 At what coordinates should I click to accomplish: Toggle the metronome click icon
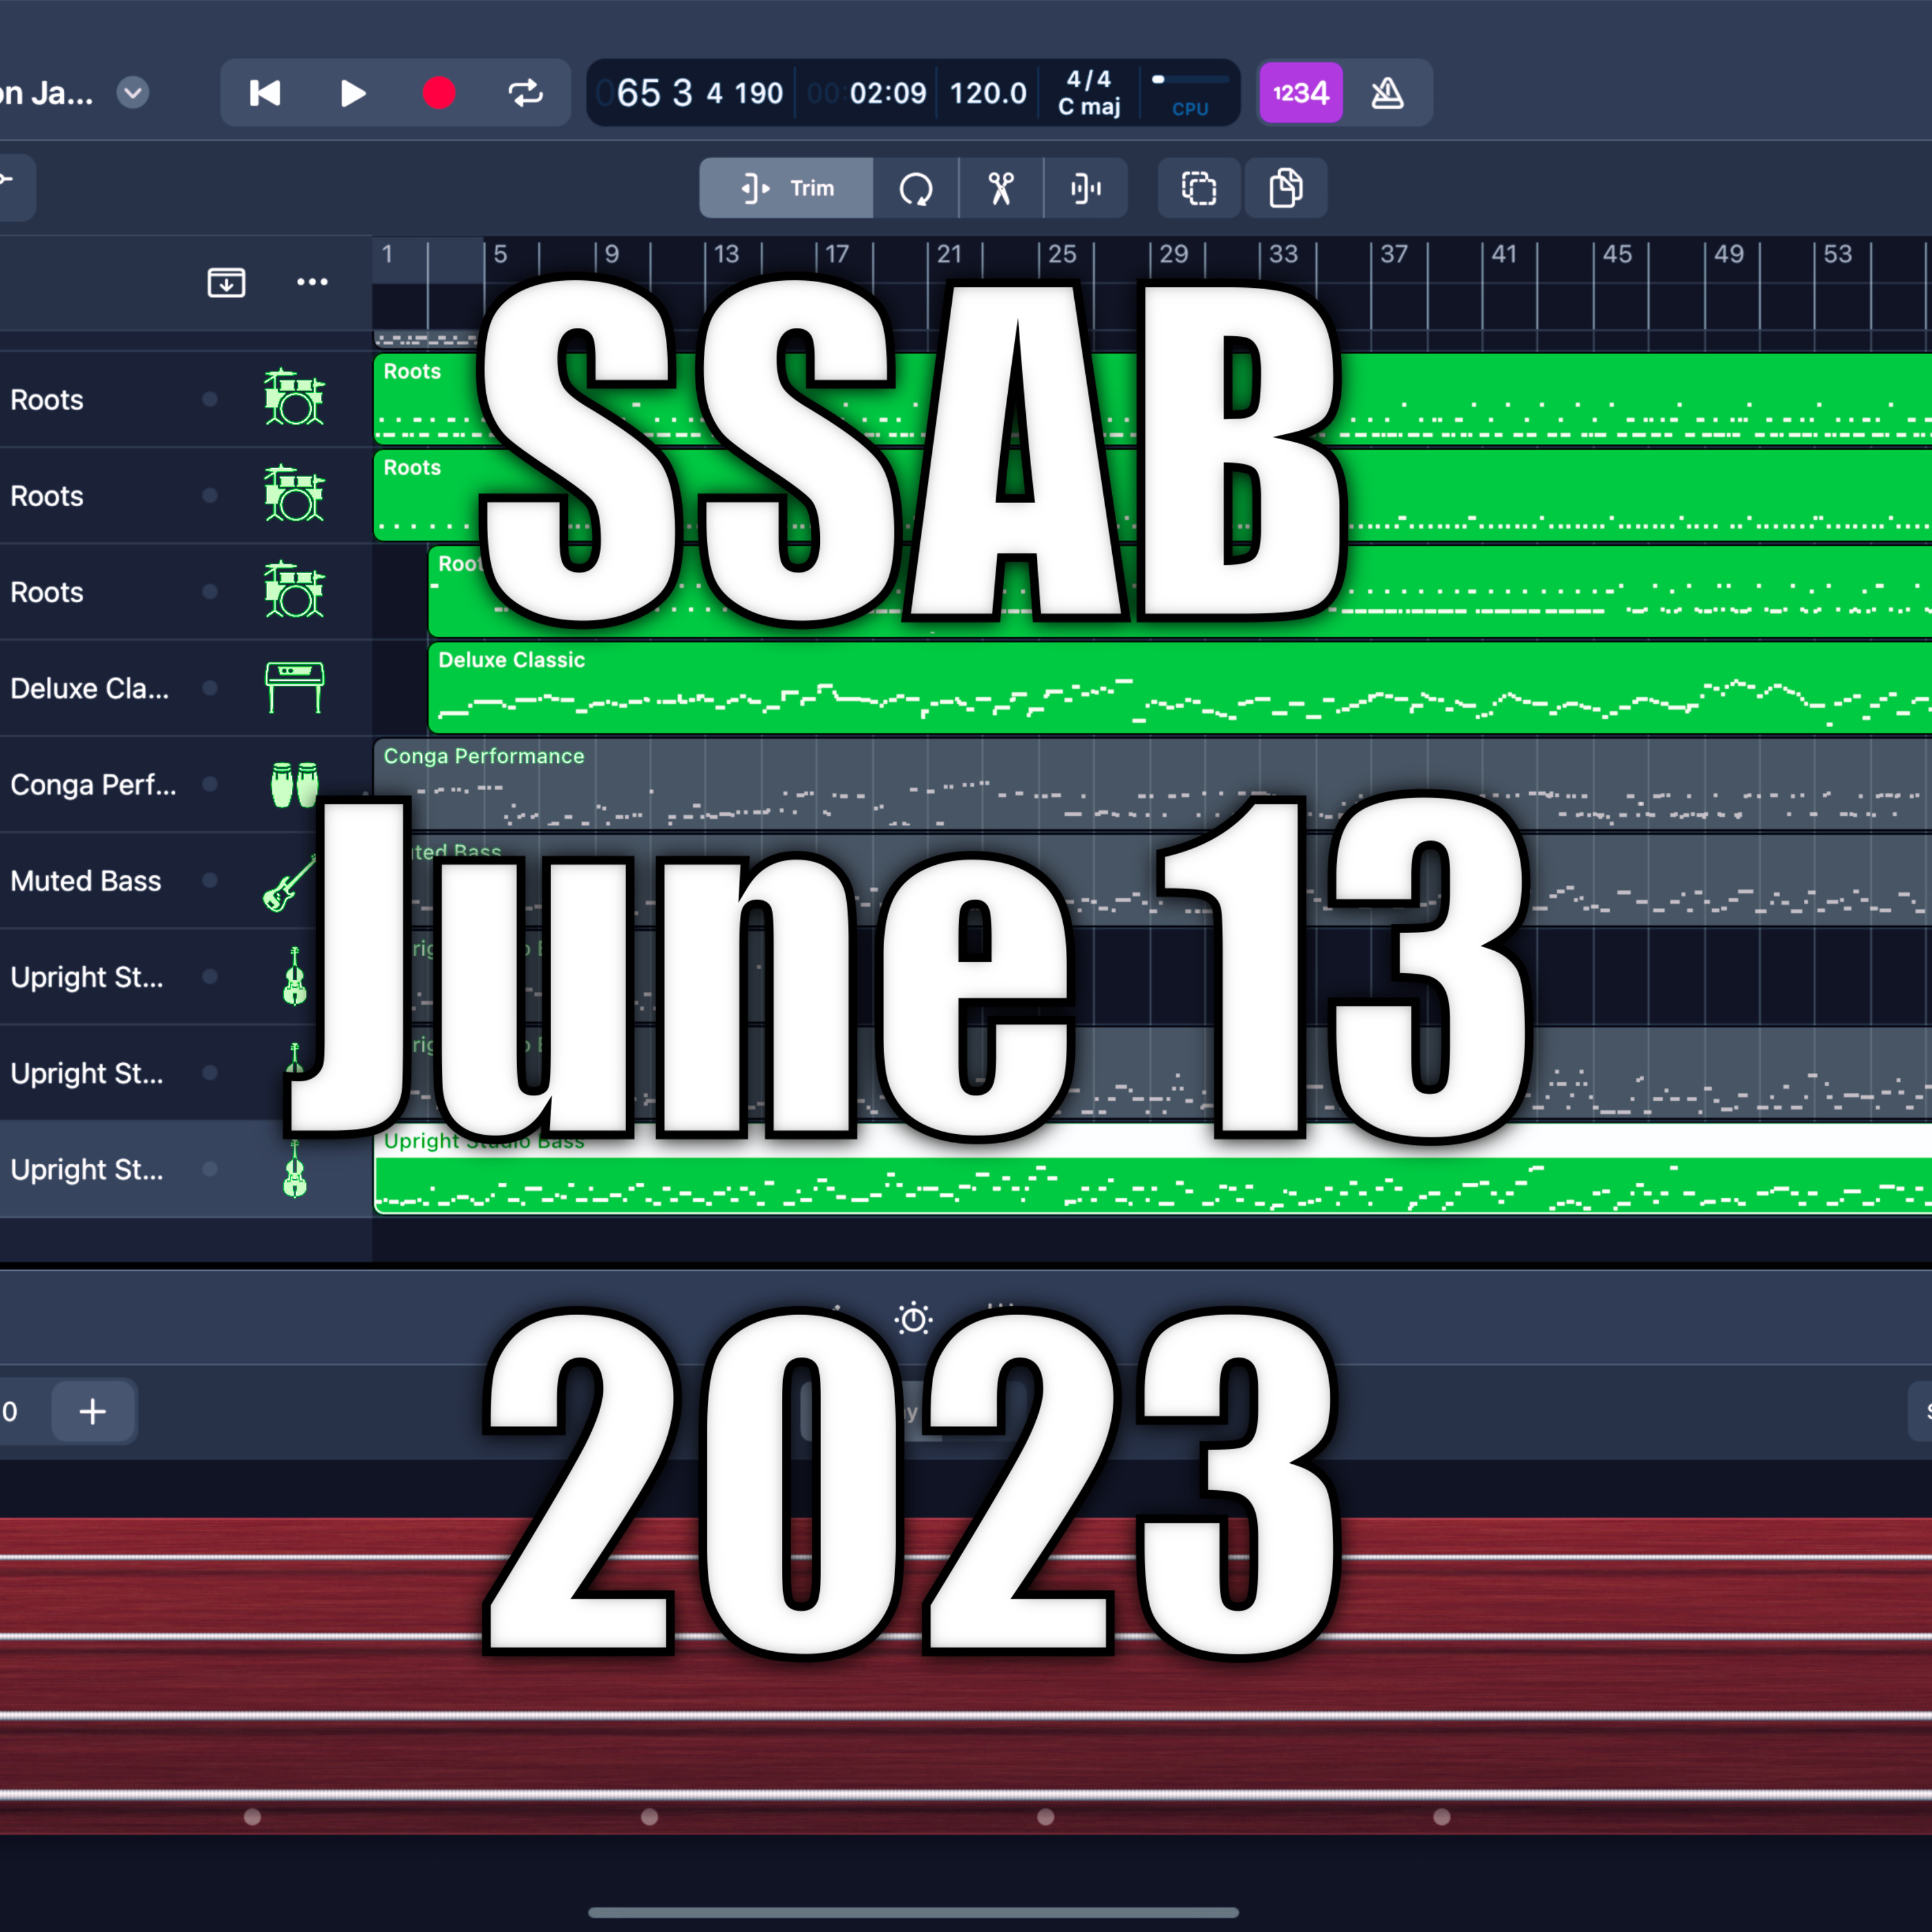[1387, 93]
